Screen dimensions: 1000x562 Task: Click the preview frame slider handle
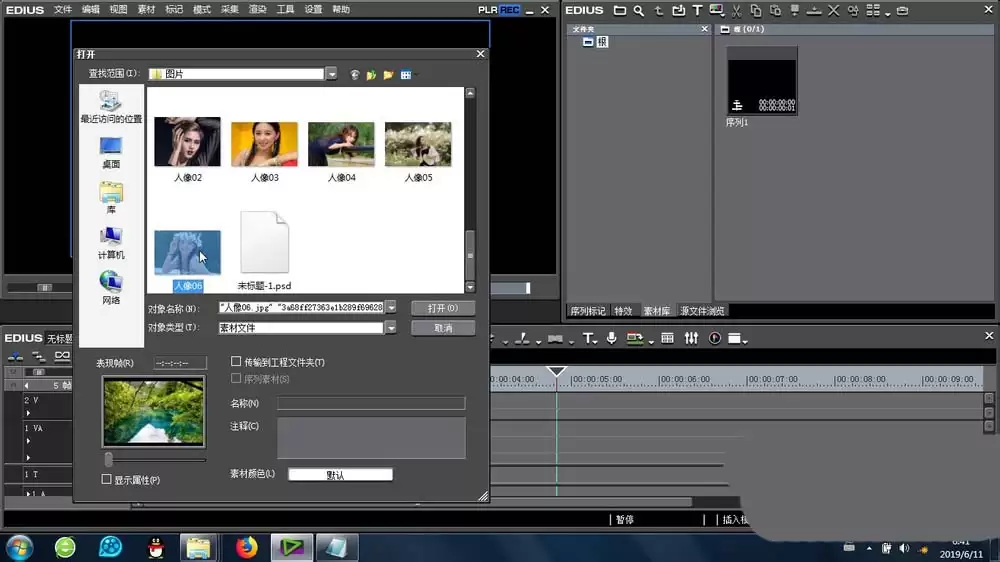coord(108,459)
